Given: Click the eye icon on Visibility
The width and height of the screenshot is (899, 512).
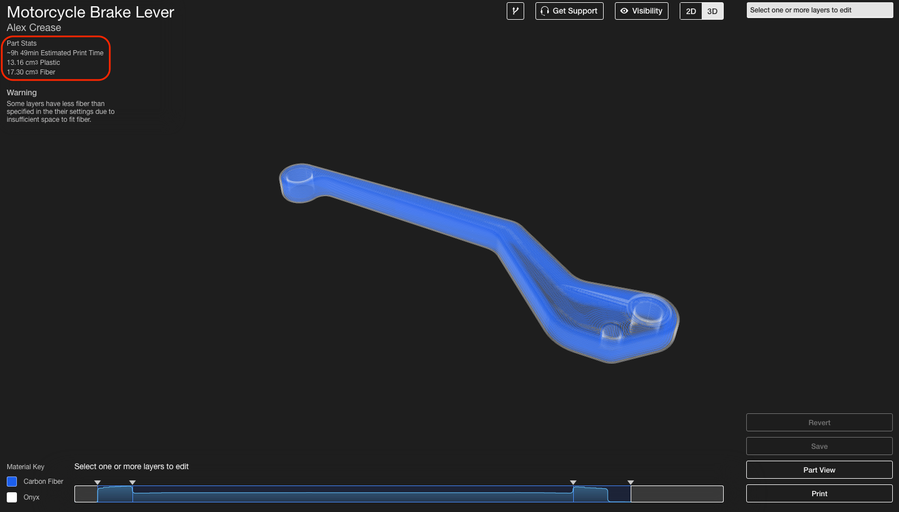Looking at the screenshot, I should point(624,11).
